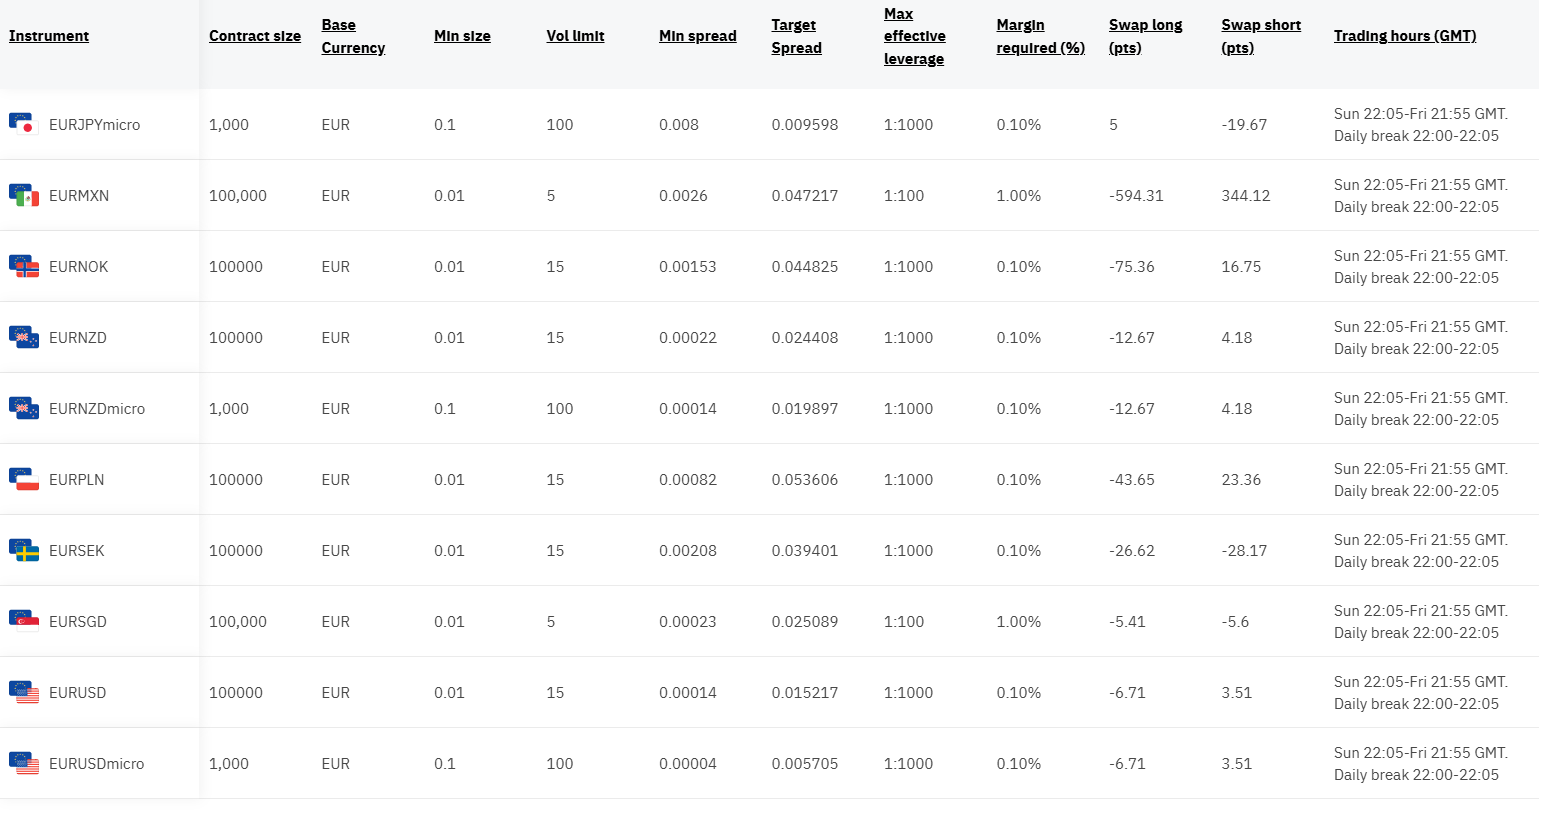
Task: Click the Trading hours (GMT) header
Action: (x=1405, y=36)
